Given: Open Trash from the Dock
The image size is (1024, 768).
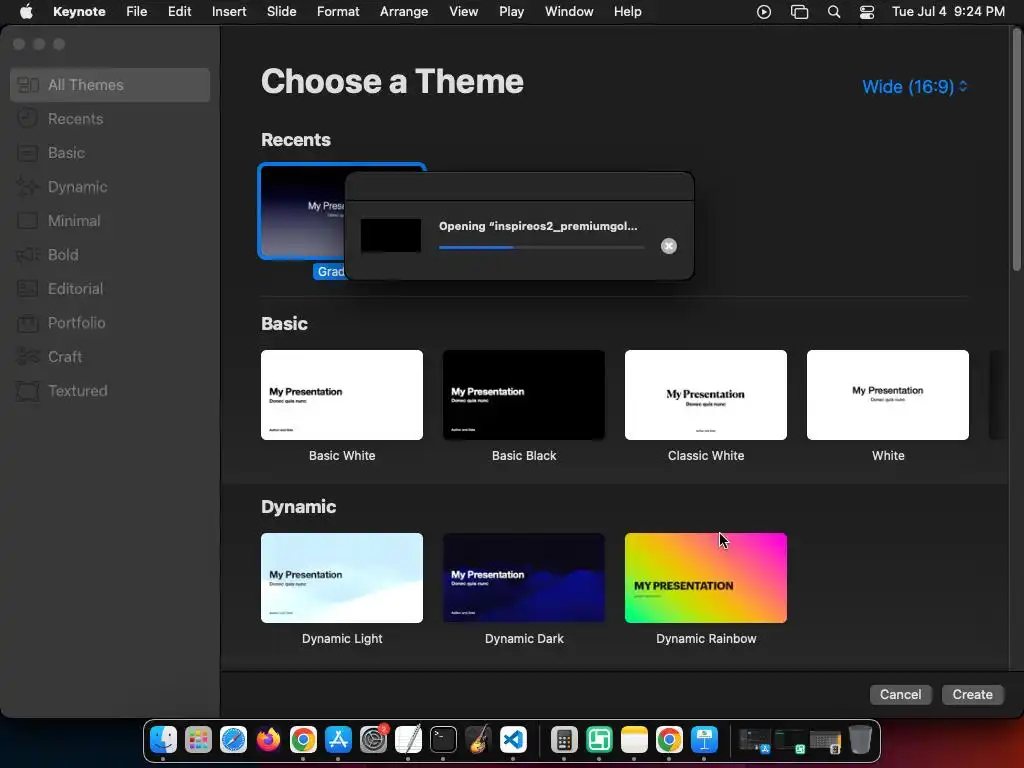Looking at the screenshot, I should tap(860, 740).
